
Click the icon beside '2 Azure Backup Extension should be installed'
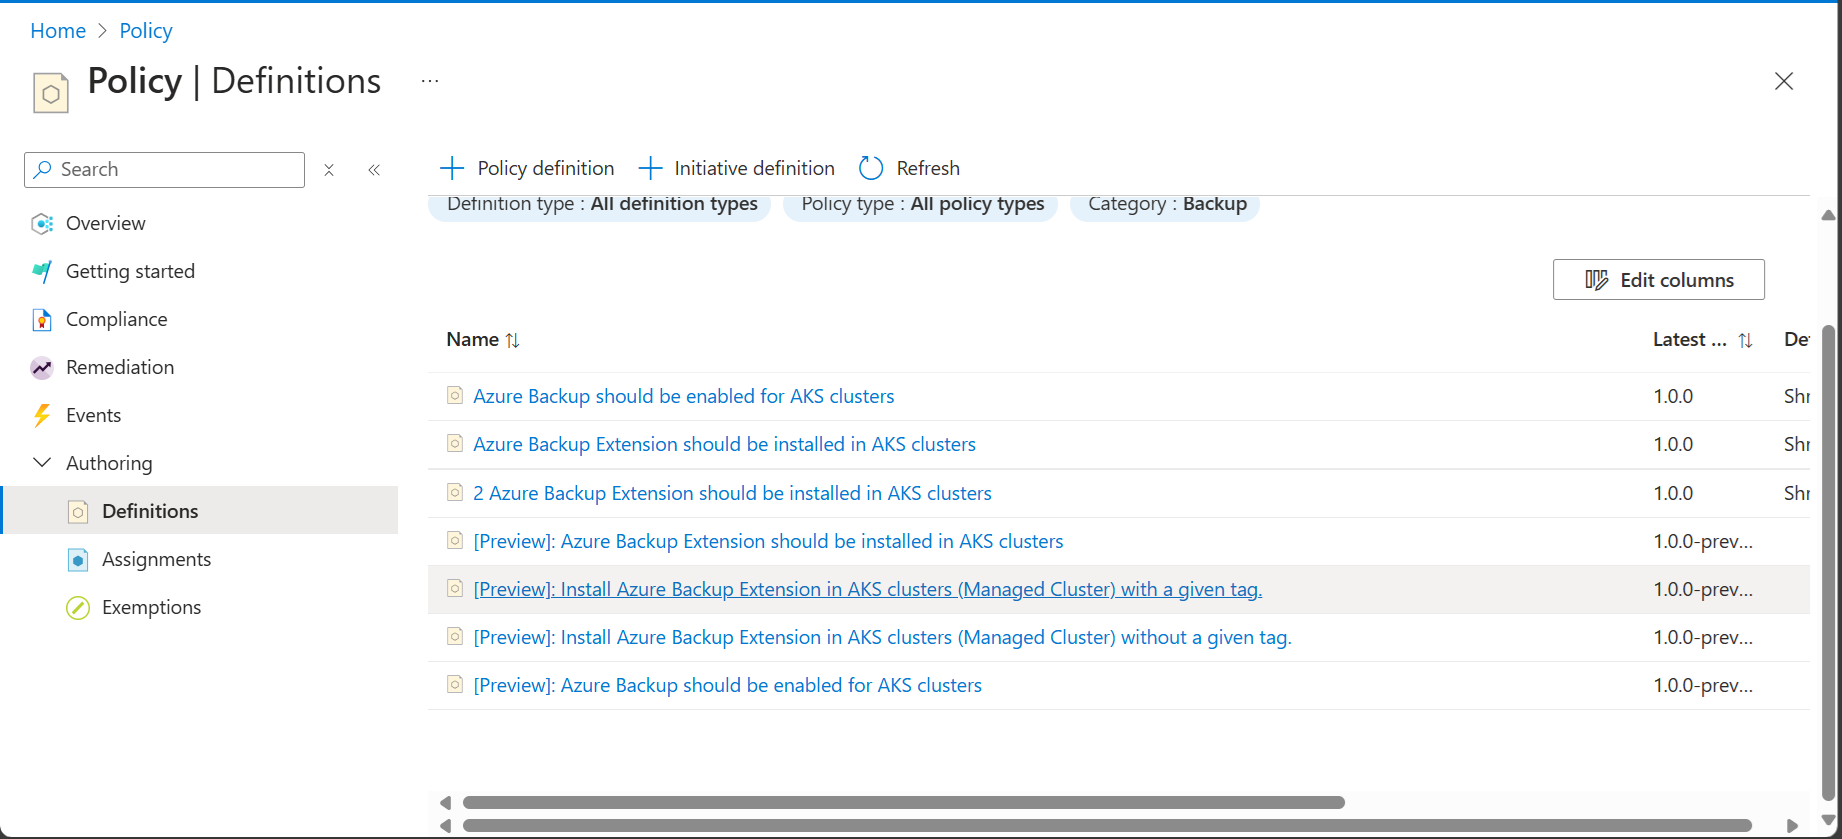[x=455, y=492]
